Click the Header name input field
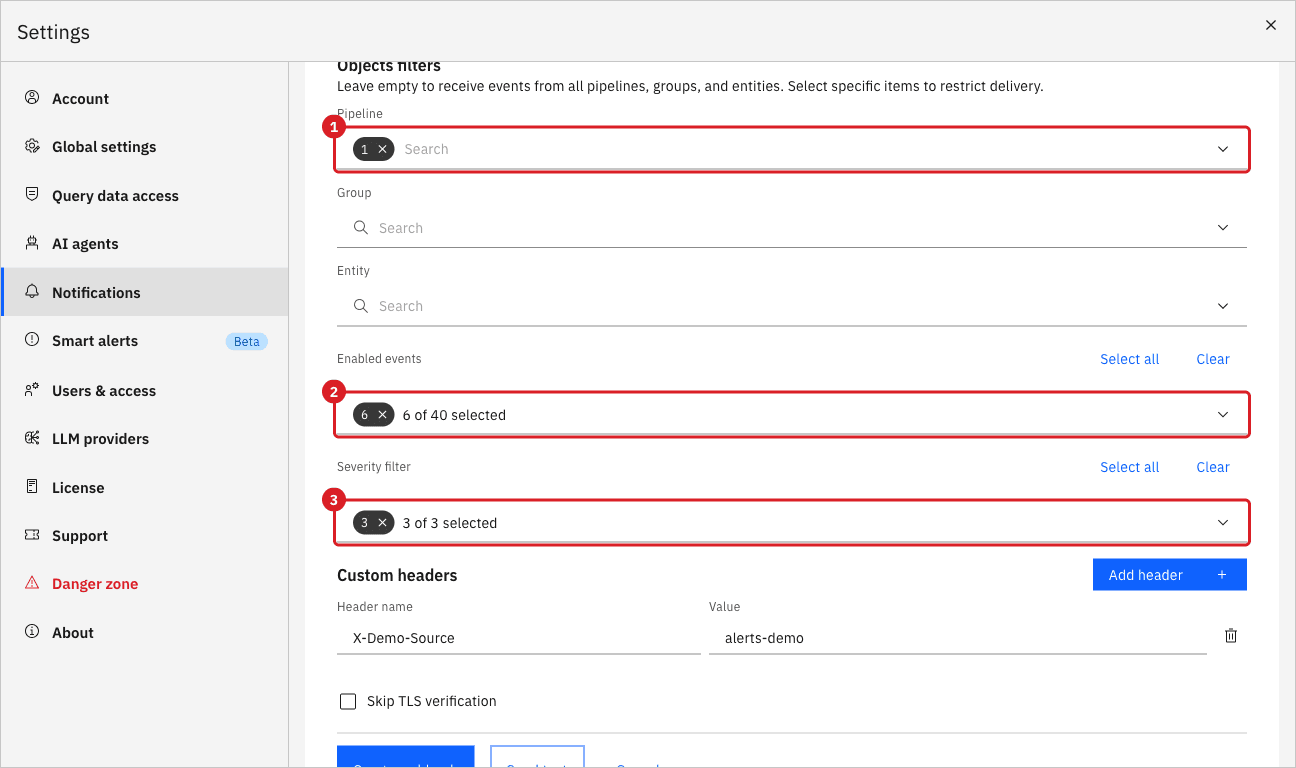This screenshot has width=1296, height=768. point(519,637)
